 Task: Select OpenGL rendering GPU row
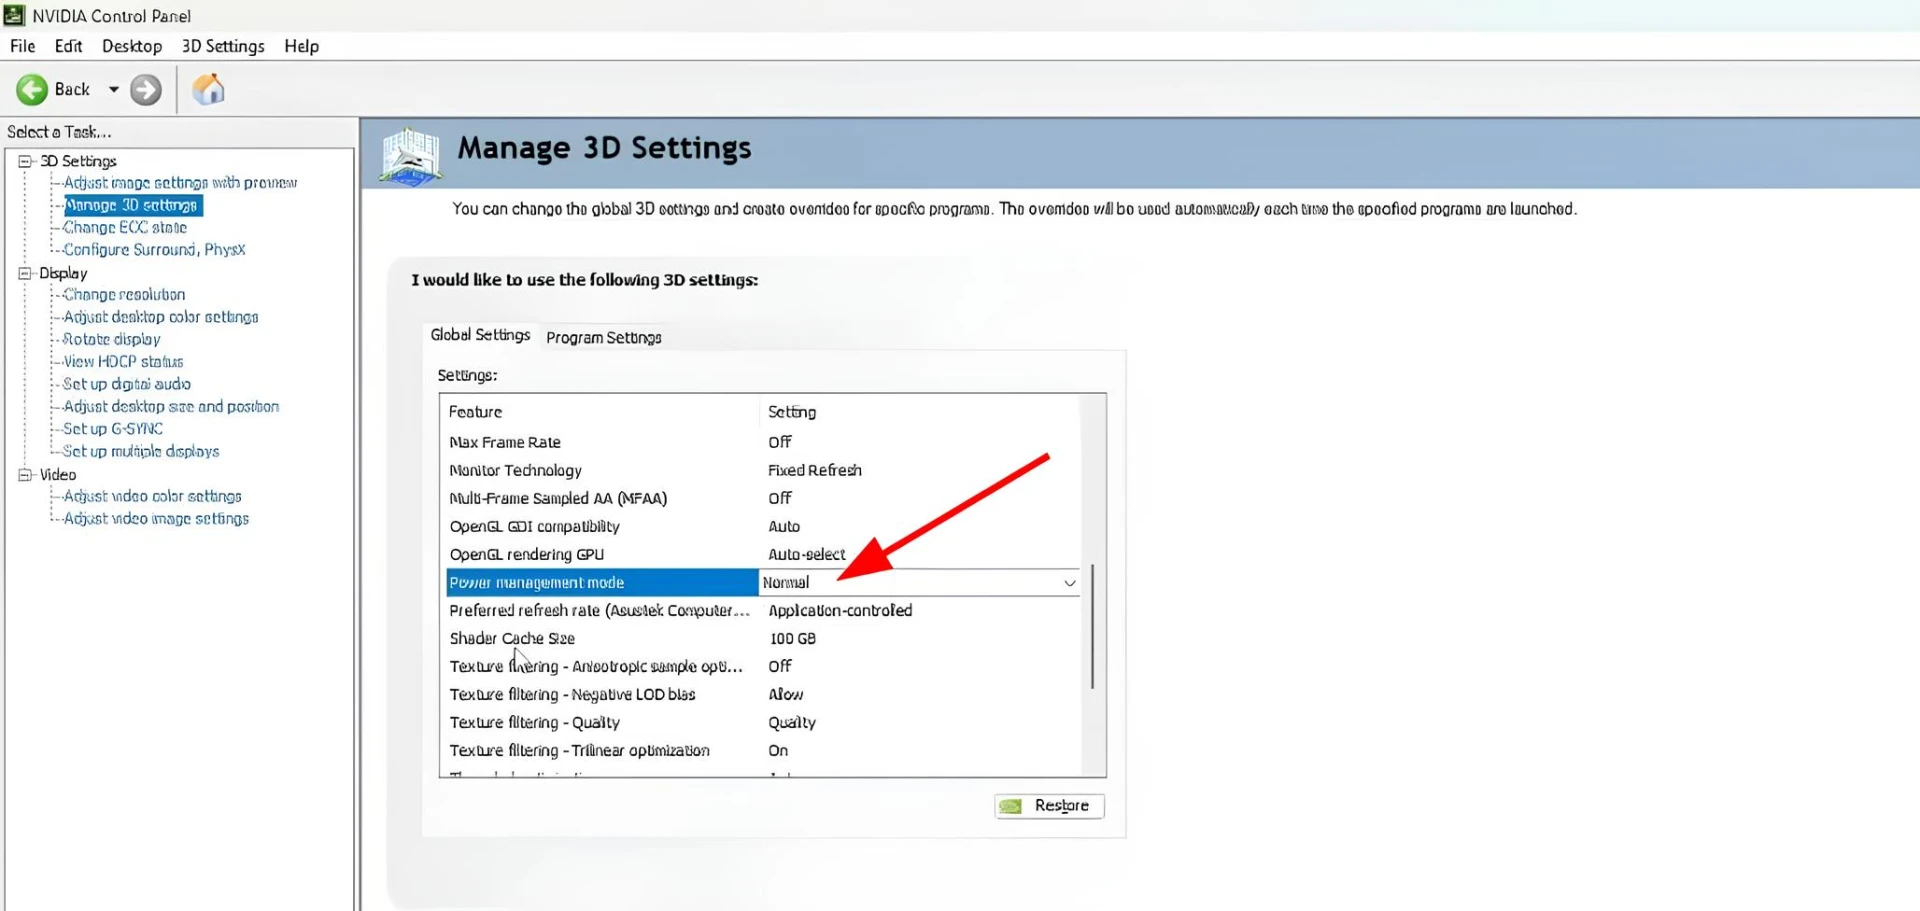[763, 554]
